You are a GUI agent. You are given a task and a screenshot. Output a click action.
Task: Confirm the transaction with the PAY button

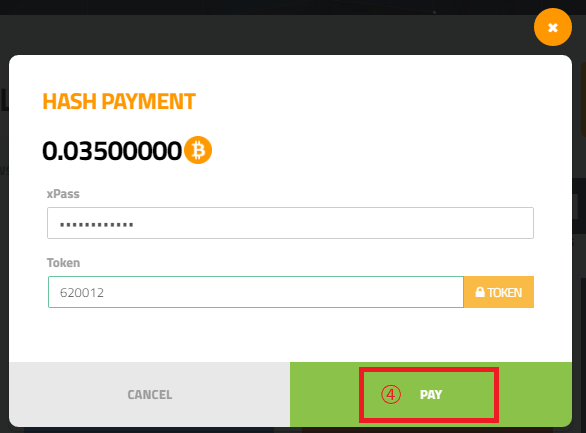tap(431, 395)
